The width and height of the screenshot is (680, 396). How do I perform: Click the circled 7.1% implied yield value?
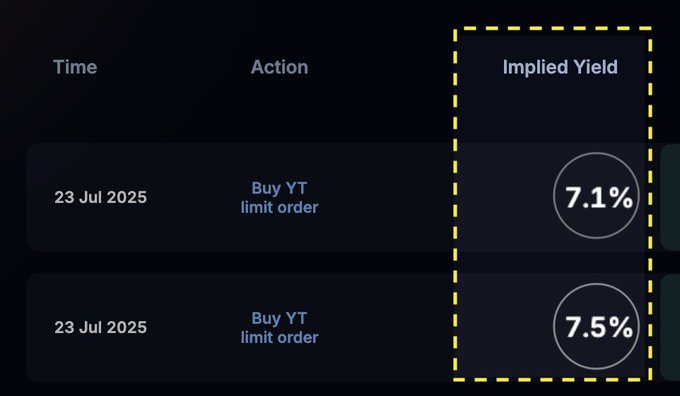pyautogui.click(x=596, y=196)
